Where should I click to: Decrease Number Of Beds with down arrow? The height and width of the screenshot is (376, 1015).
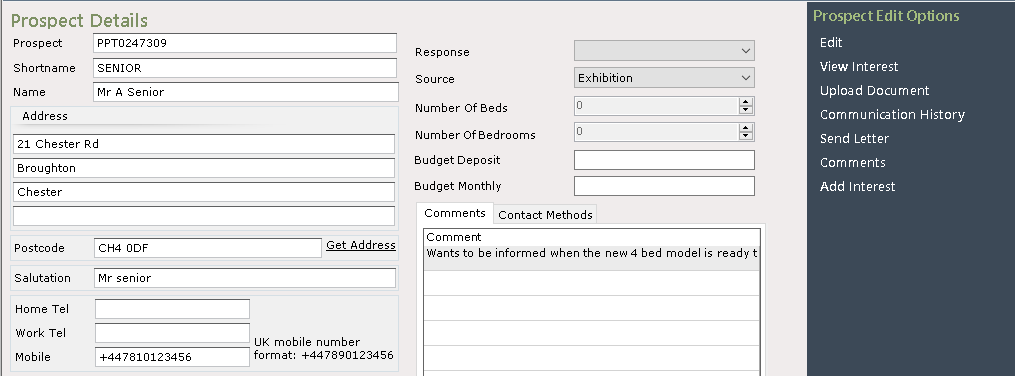coord(746,109)
